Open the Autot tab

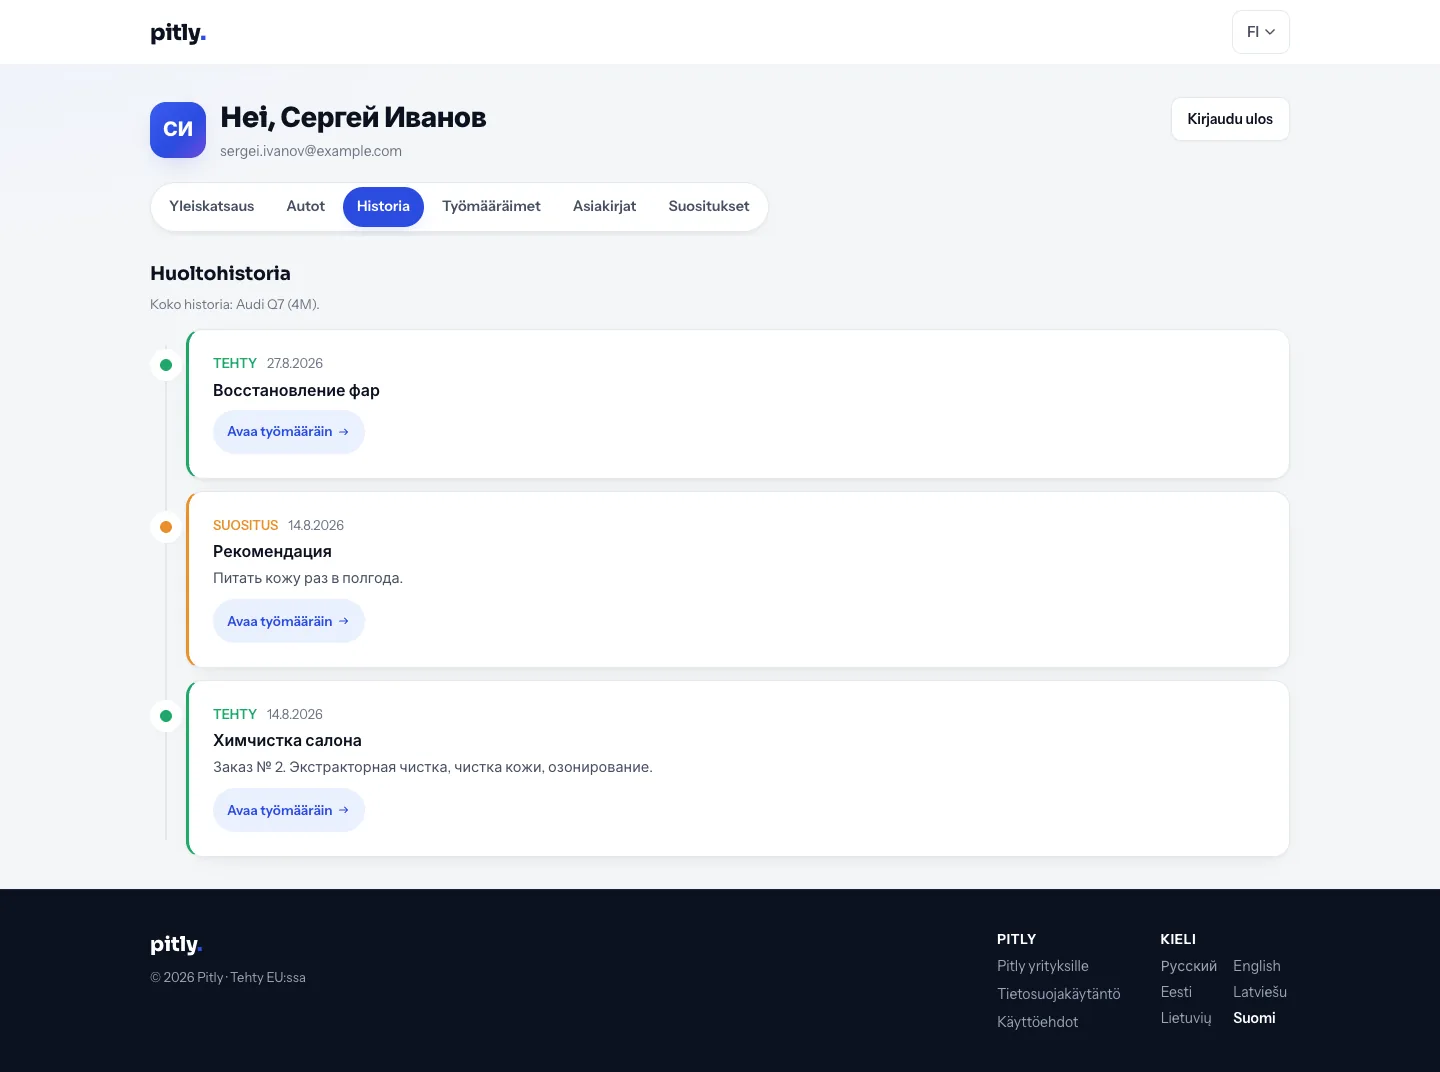(306, 206)
